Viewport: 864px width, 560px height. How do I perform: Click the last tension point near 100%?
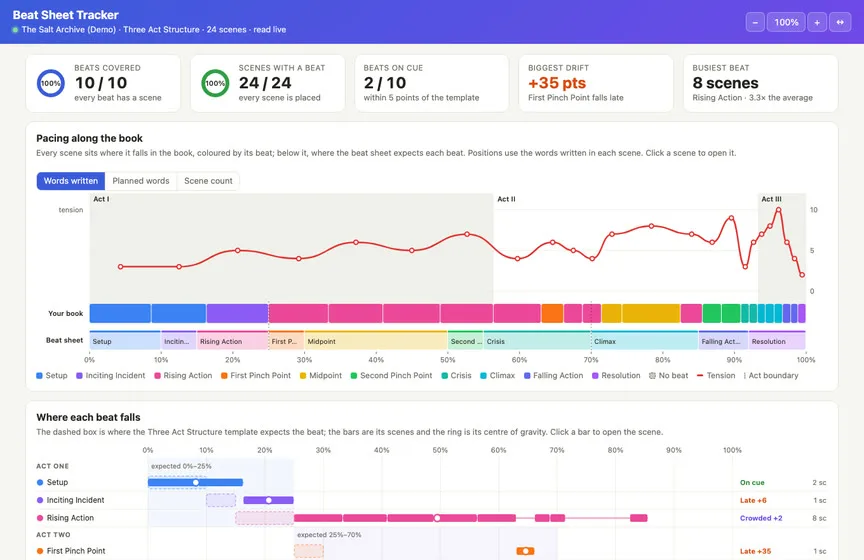(802, 274)
